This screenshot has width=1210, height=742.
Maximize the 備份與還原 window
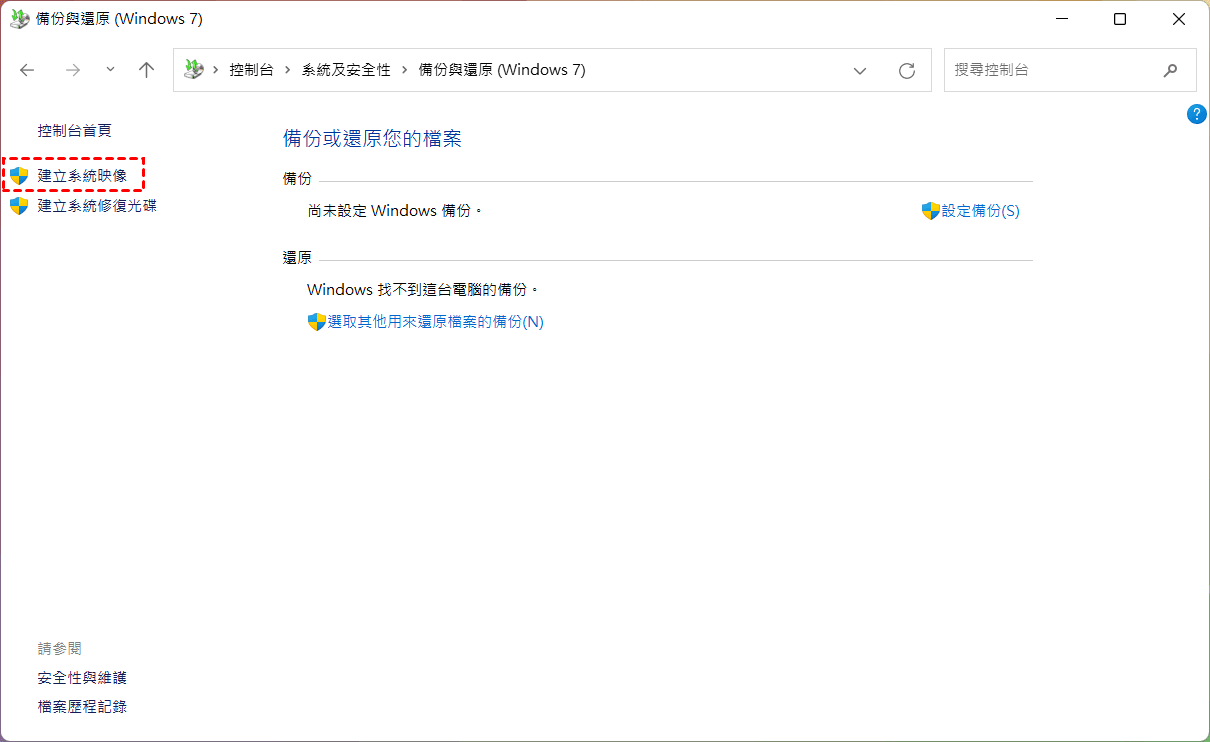click(x=1120, y=19)
